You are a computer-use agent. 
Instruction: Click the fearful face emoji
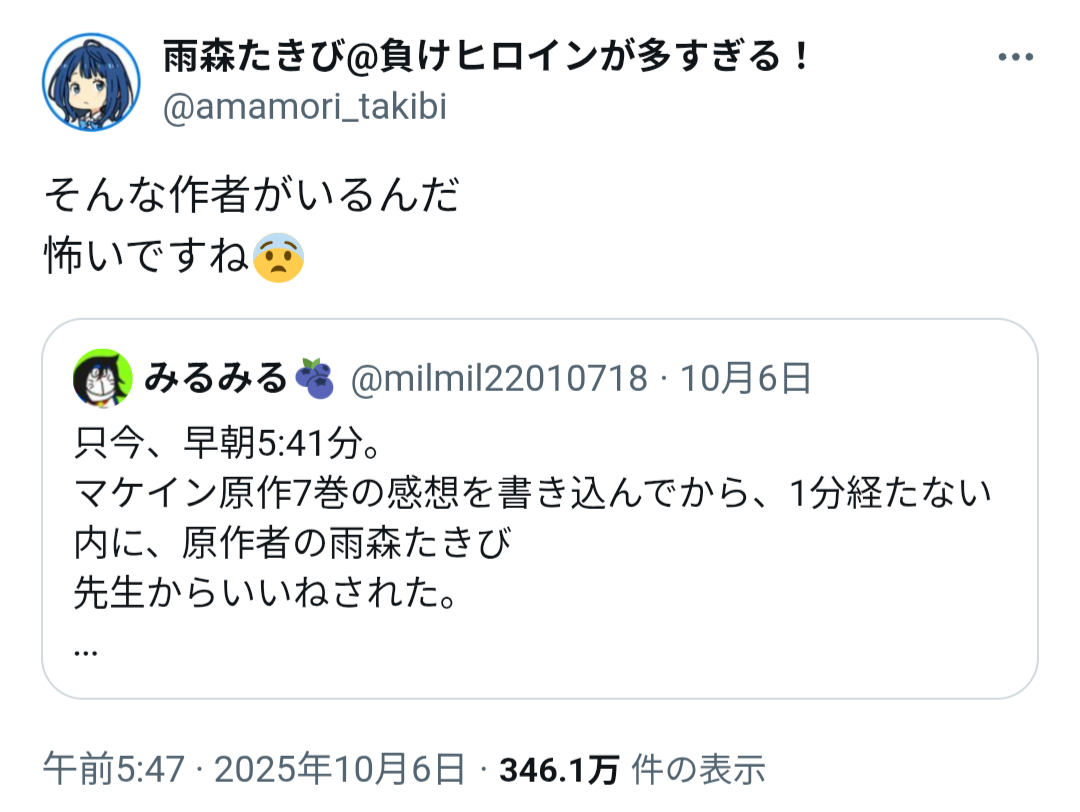tap(278, 259)
